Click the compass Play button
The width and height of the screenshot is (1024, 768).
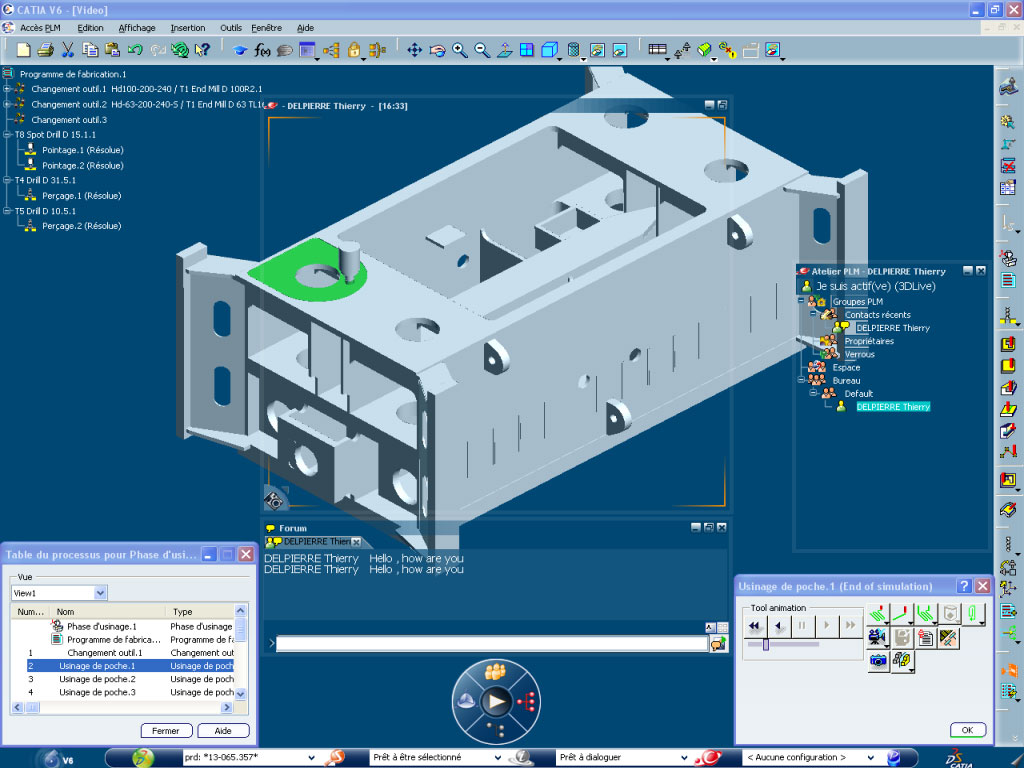(496, 702)
